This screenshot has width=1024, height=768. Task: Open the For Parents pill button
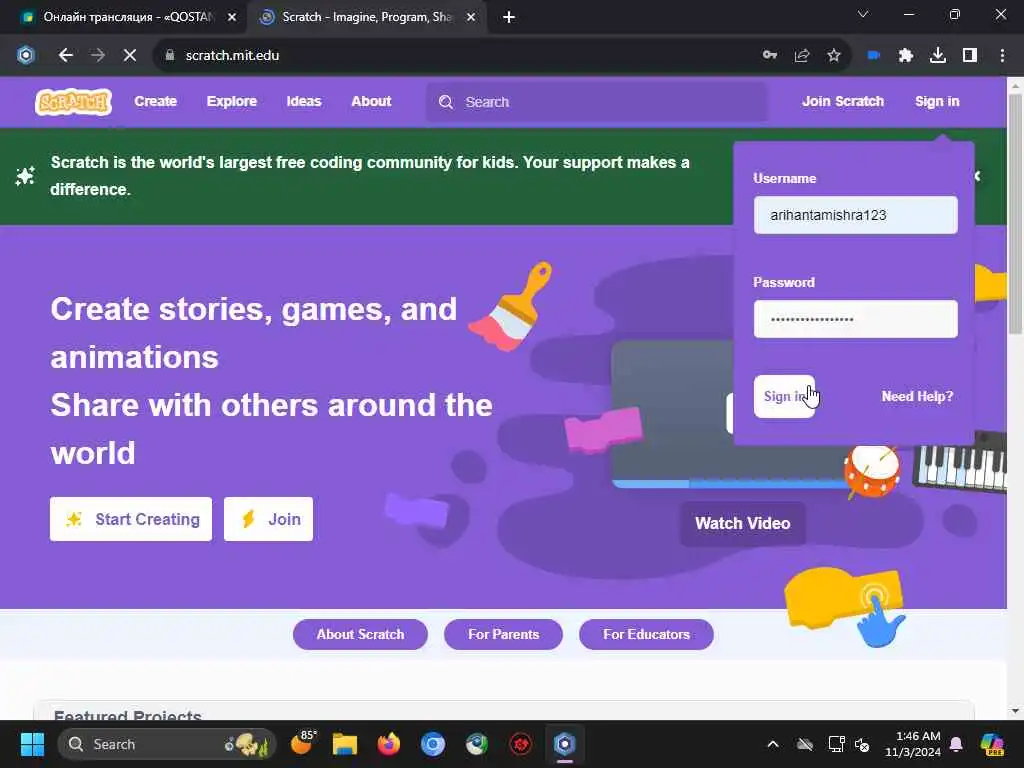point(504,634)
